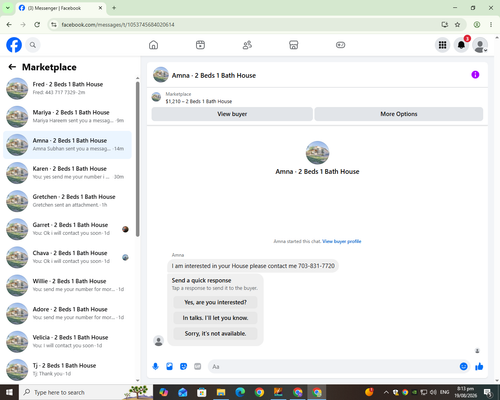The height and width of the screenshot is (400, 500).
Task: Open the View buyer profile link
Action: point(342,241)
